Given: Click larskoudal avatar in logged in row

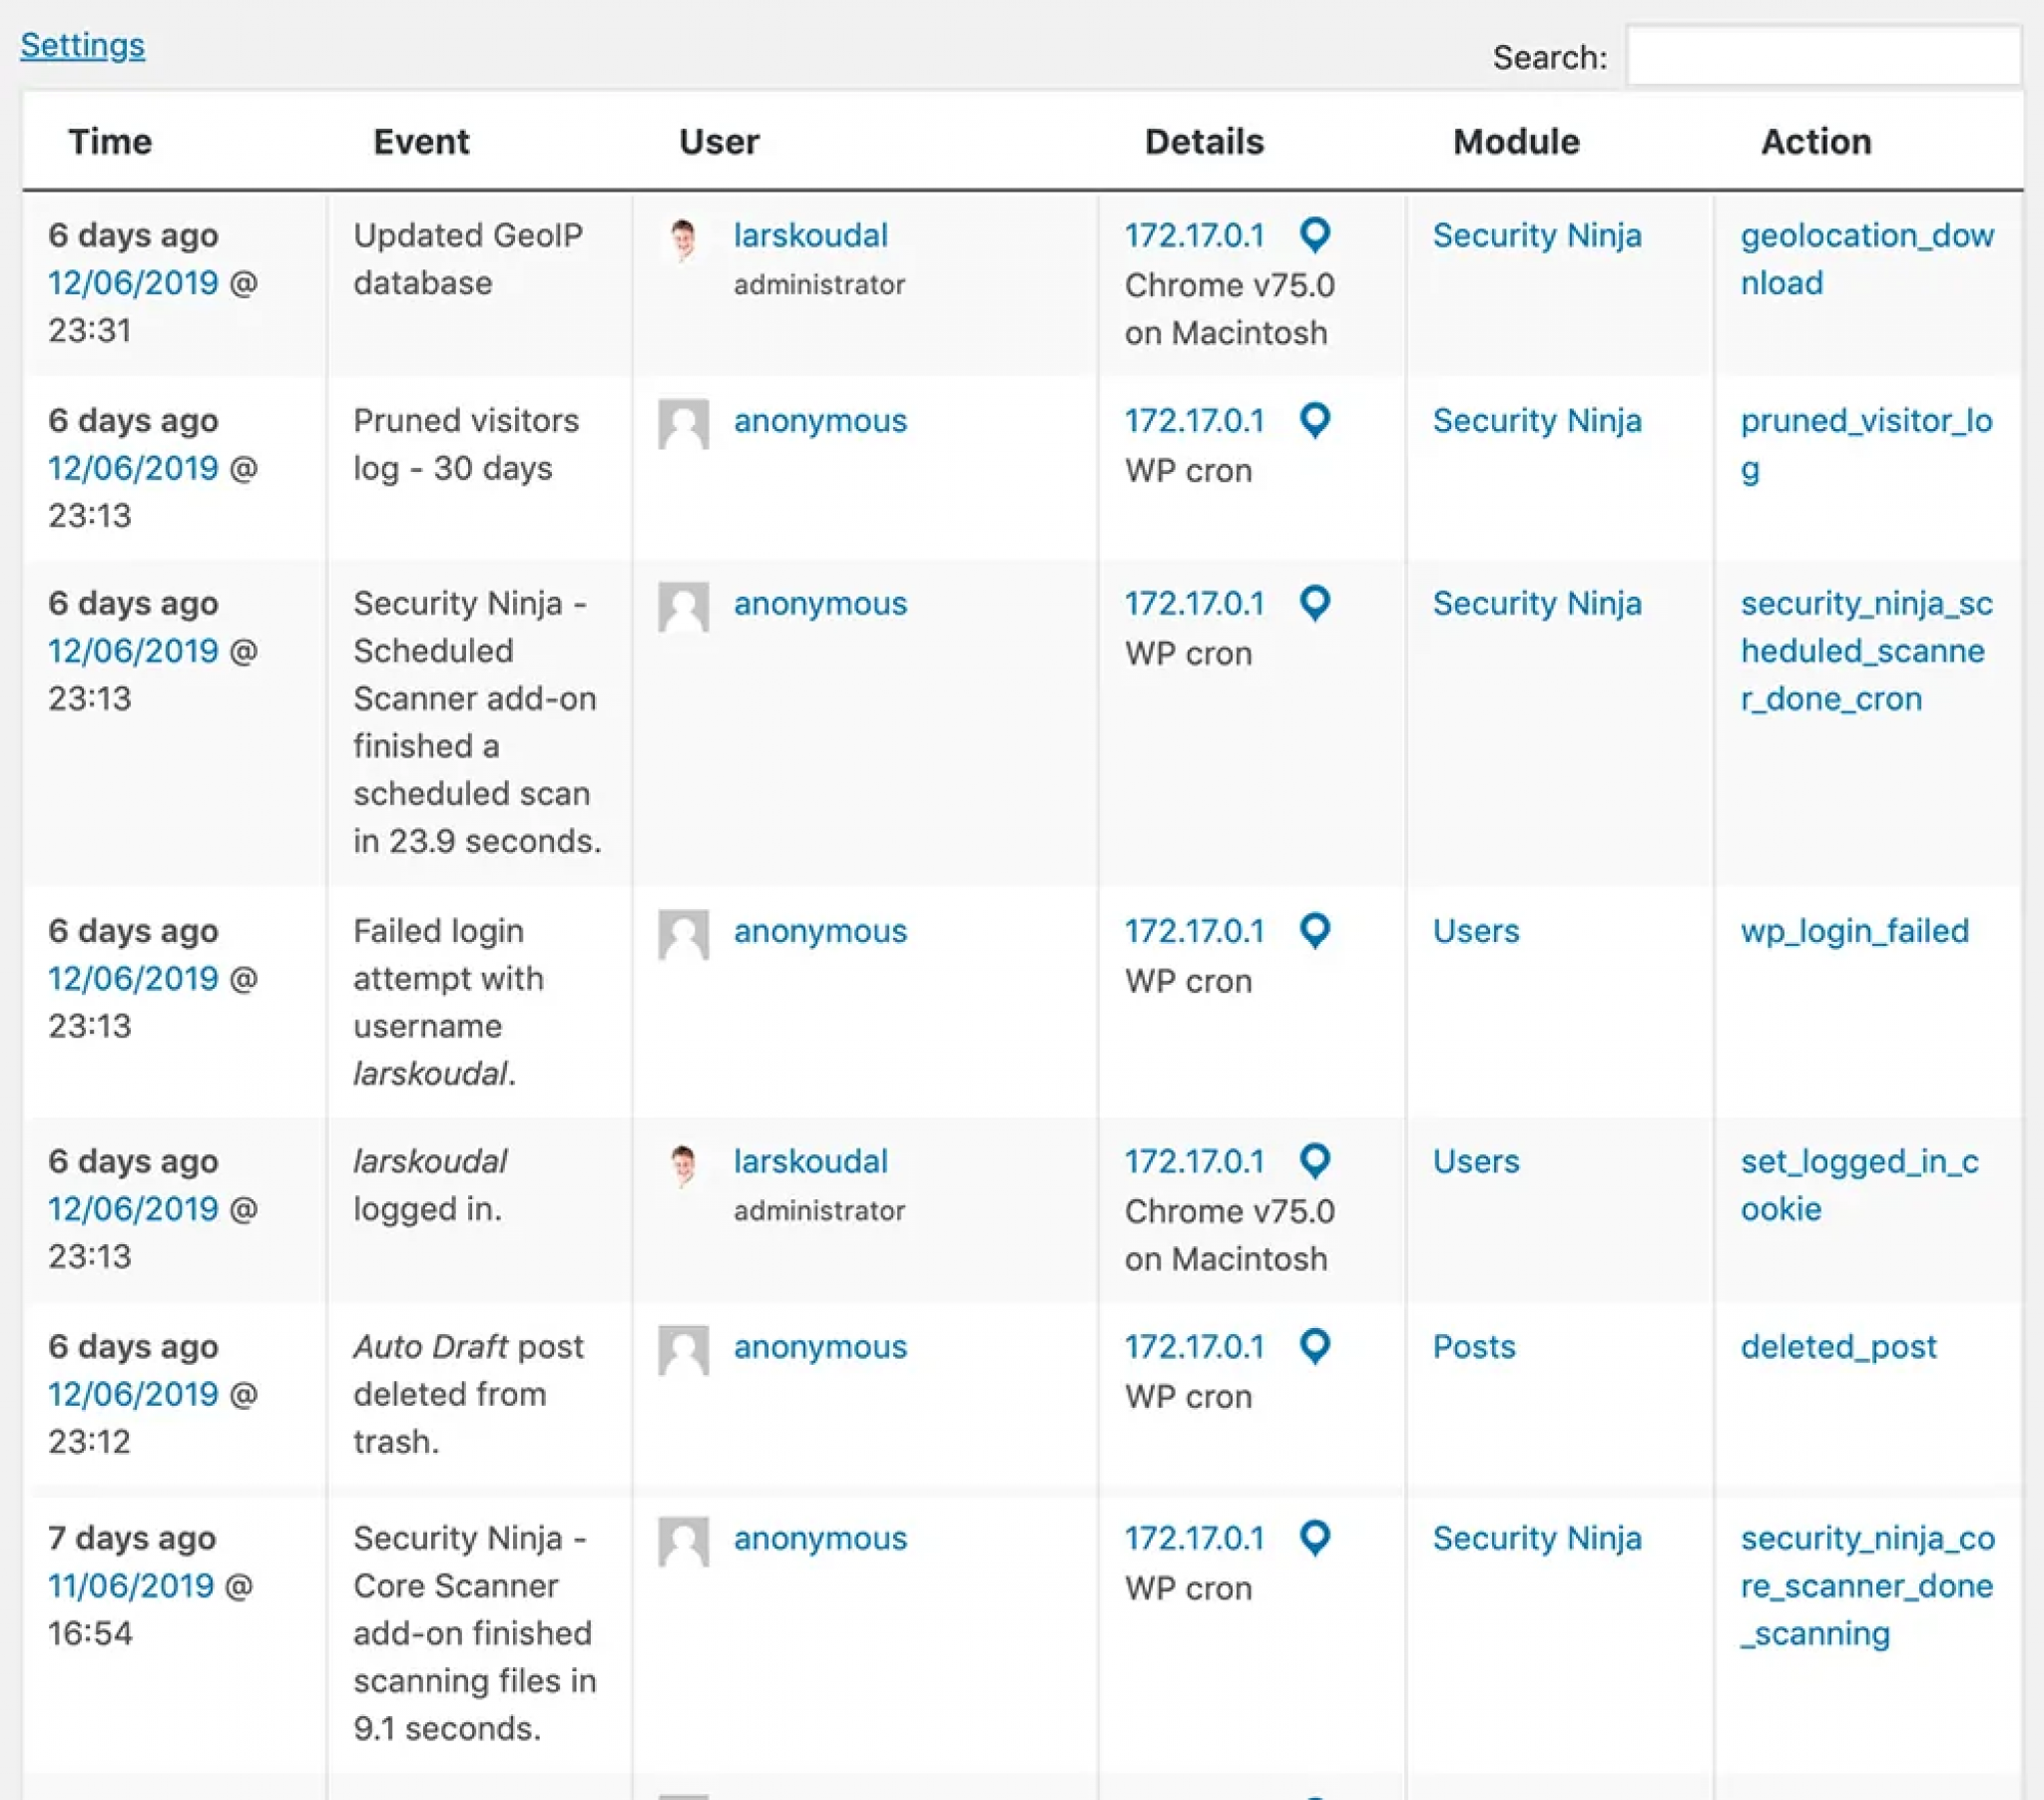Looking at the screenshot, I should (x=684, y=1166).
